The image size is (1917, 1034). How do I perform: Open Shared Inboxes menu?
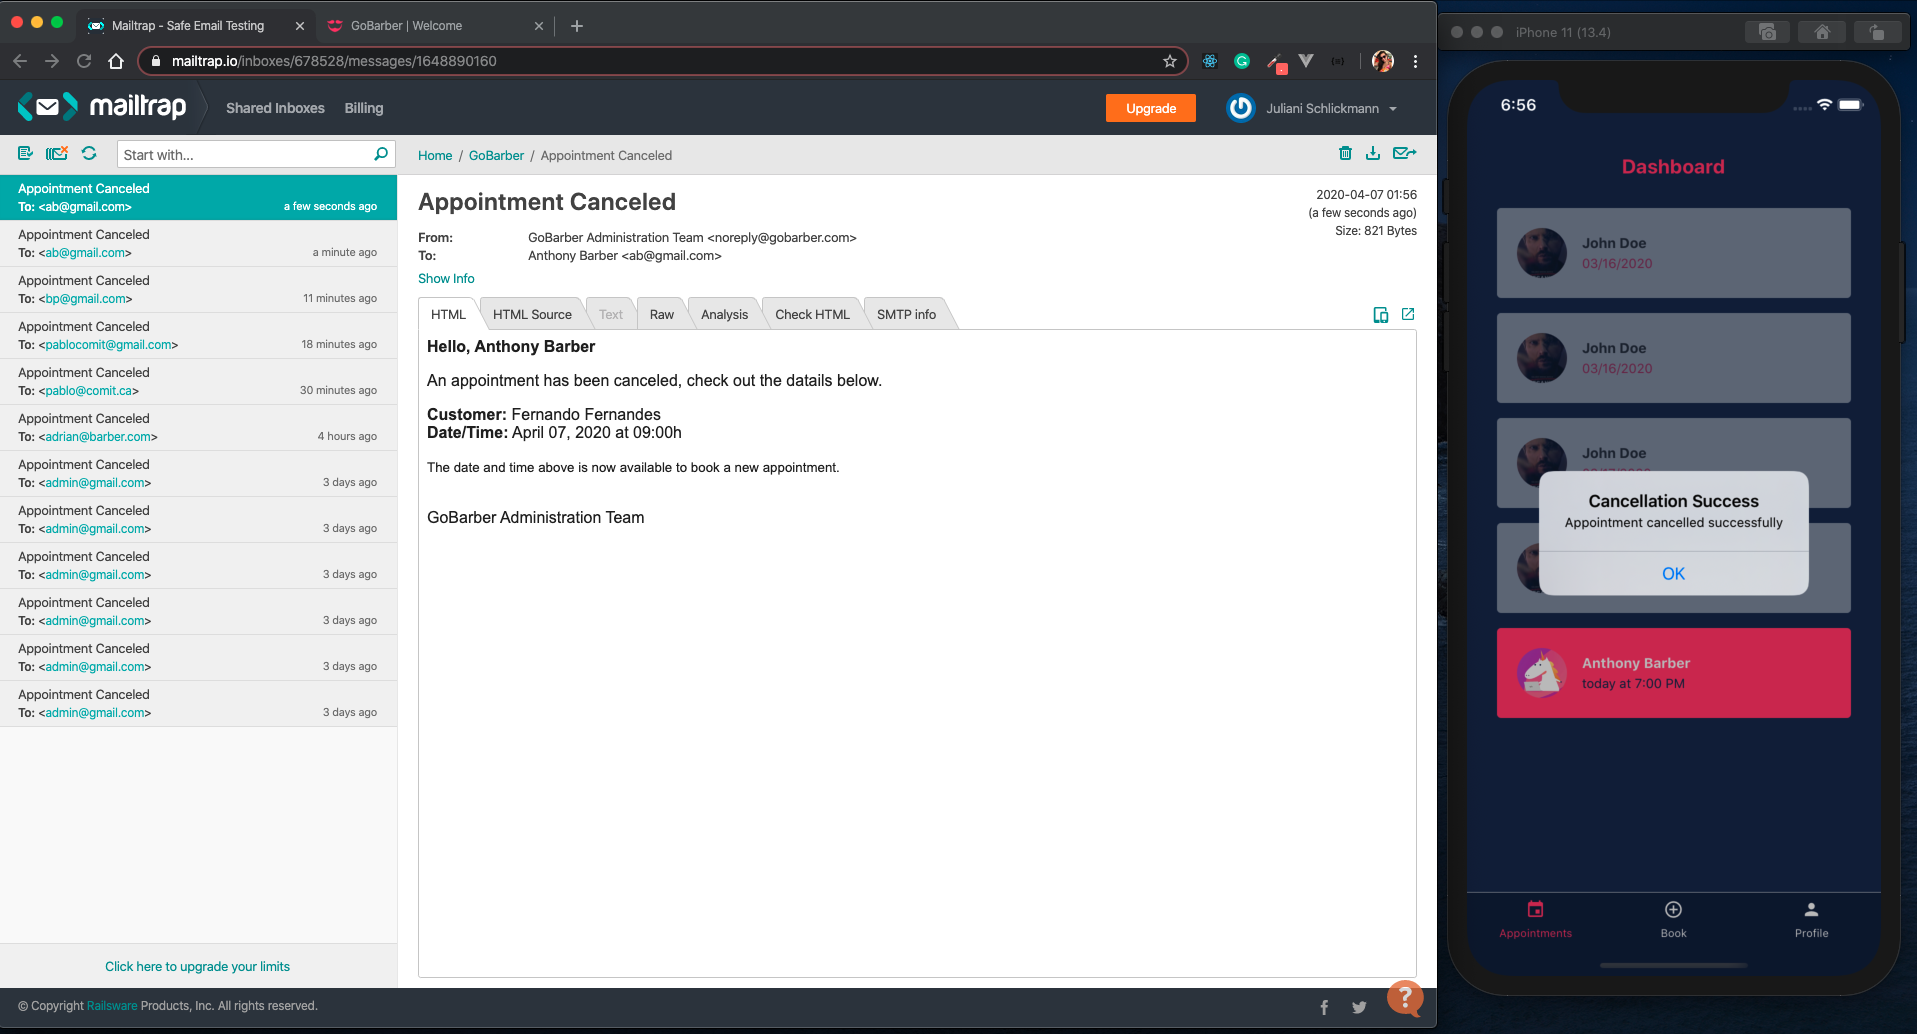tap(275, 108)
